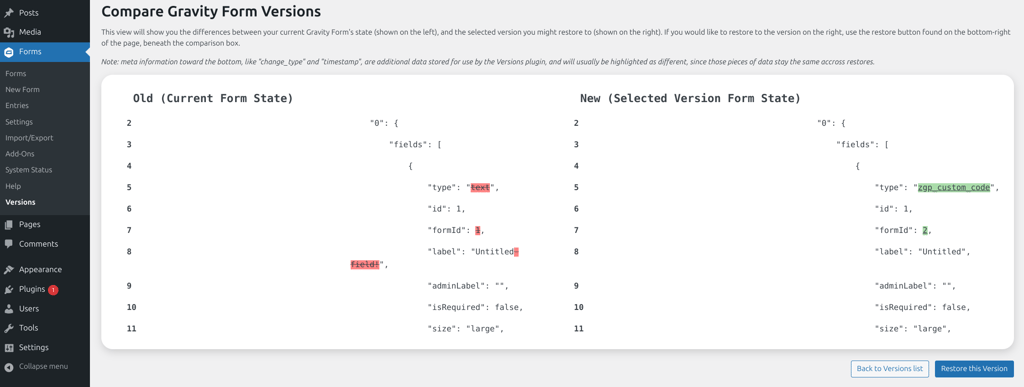Click the Settings sliders icon
This screenshot has width=1024, height=387.
8,348
